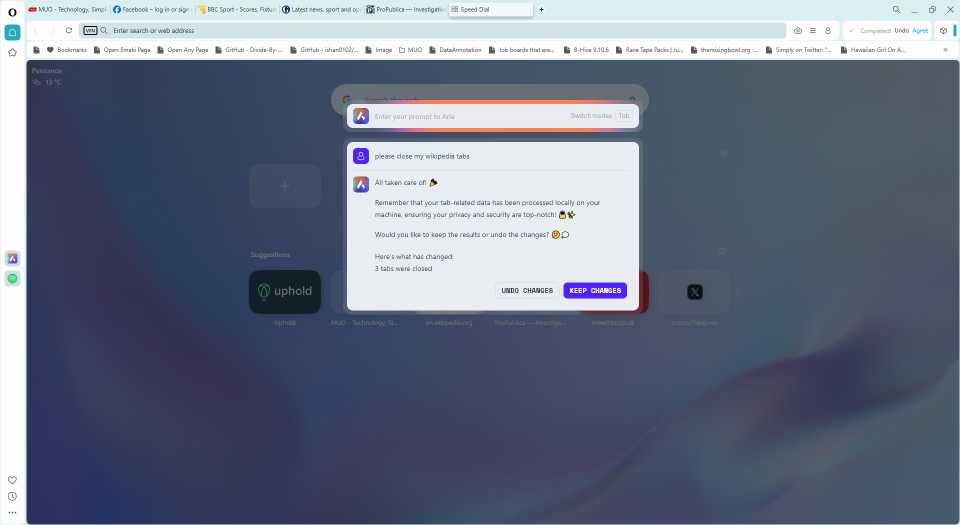Open the X speed dial tile

click(x=694, y=292)
